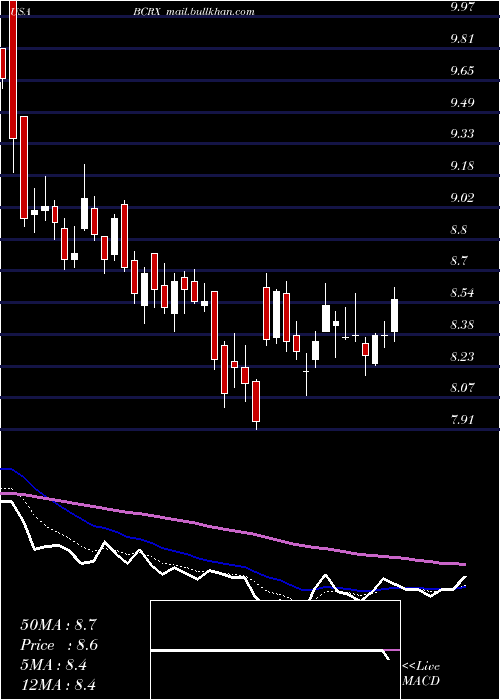Click the 50MA : 8.7 readout
This screenshot has height=700, width=500.
tap(58, 625)
